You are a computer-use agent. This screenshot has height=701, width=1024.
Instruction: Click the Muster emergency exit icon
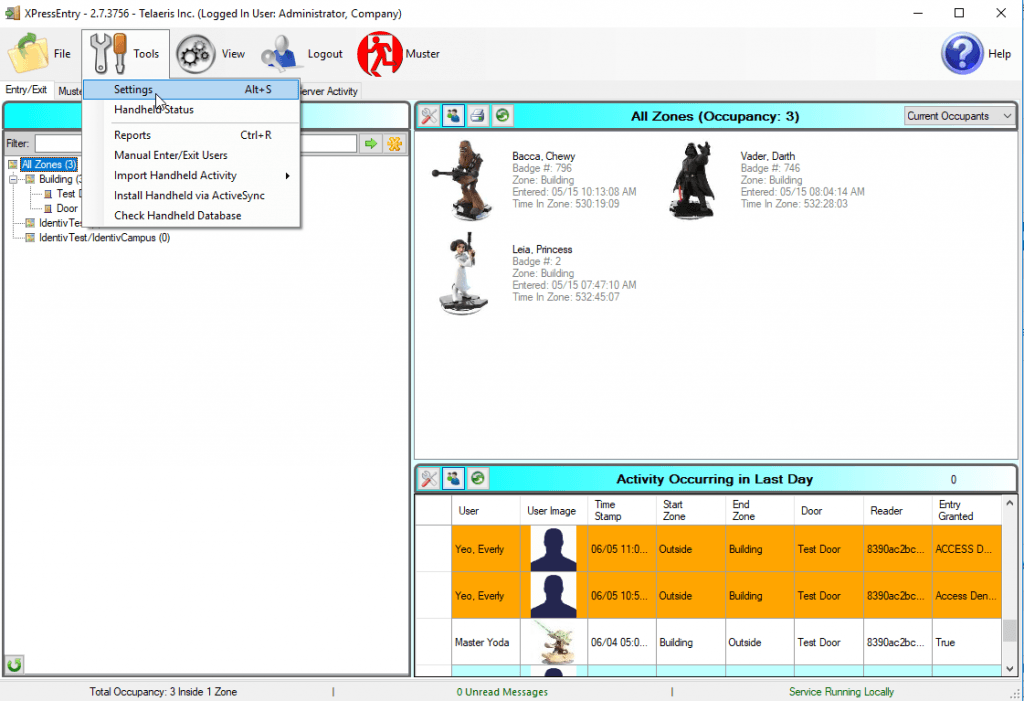(381, 54)
